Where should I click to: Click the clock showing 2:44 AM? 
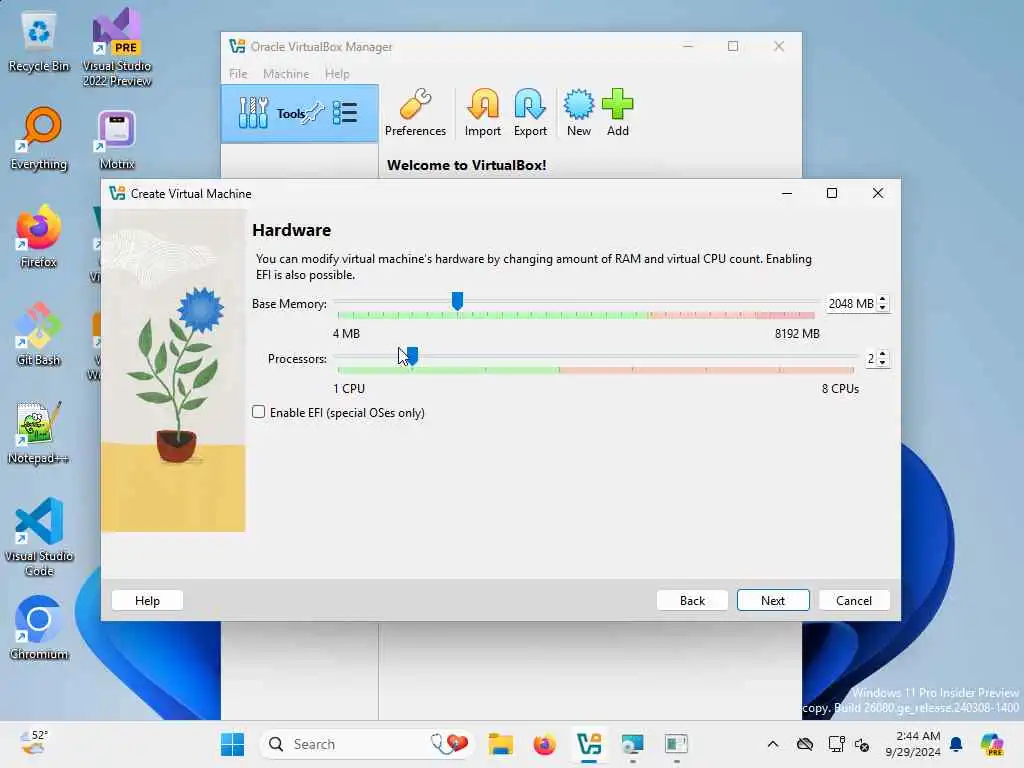[913, 744]
